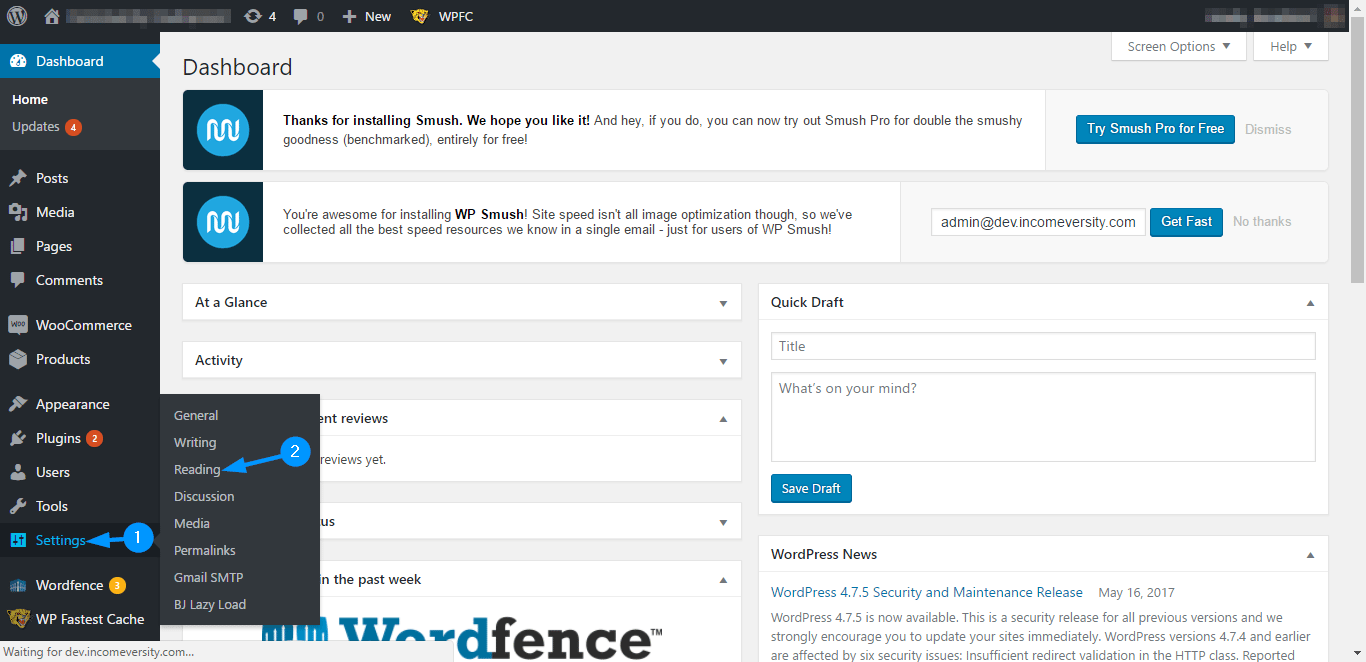Collapse the past week widget arrow
Viewport: 1366px width, 662px height.
(x=724, y=580)
